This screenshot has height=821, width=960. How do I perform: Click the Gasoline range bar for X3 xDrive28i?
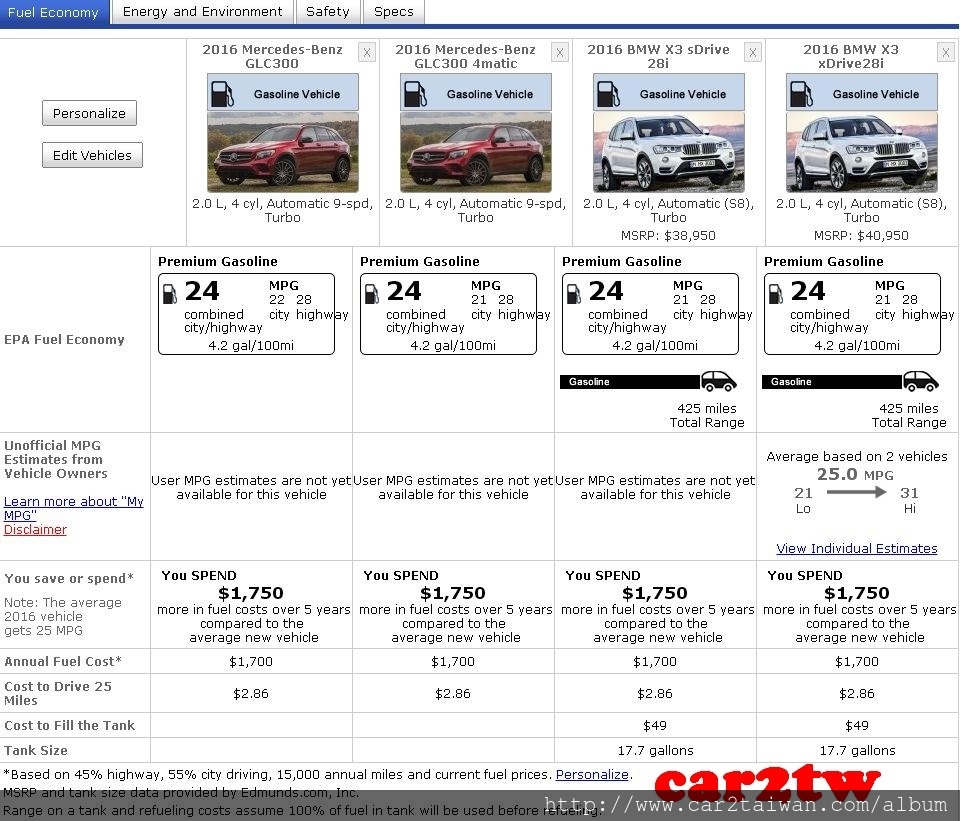832,381
